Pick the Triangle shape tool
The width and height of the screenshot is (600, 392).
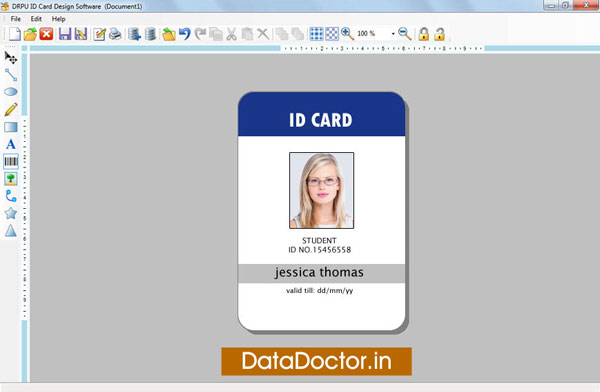[x=11, y=230]
